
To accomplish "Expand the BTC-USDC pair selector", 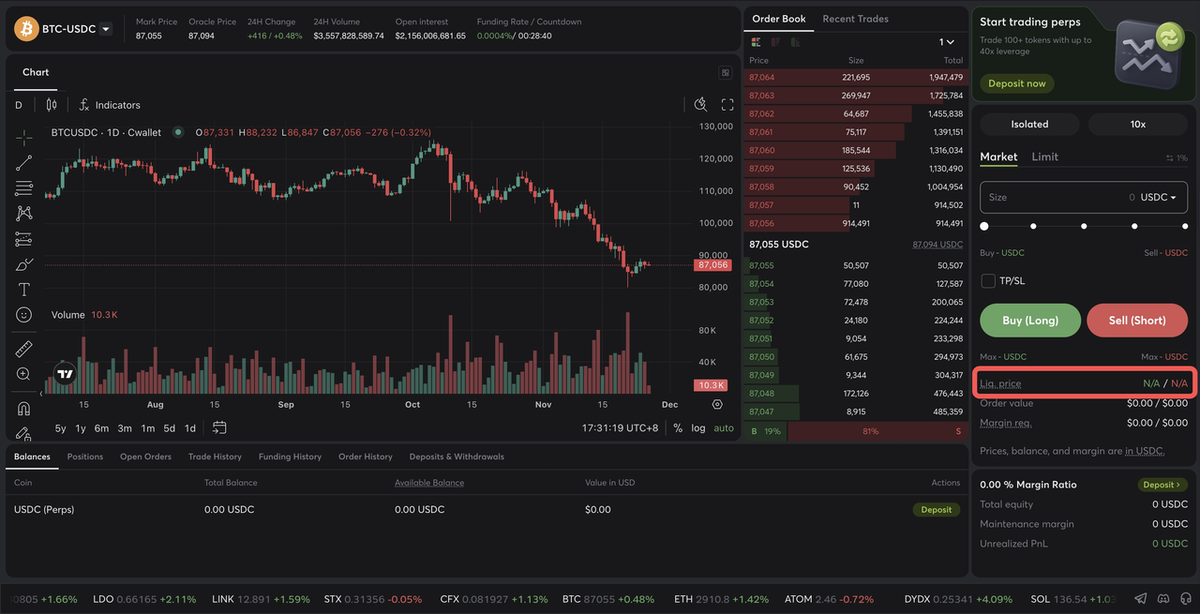I will tap(105, 29).
